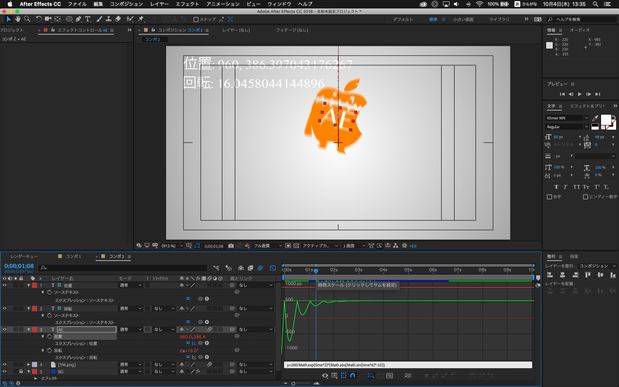The image size is (619, 387).
Task: Open the エフェクト menu in the menu bar
Action: 187,4
